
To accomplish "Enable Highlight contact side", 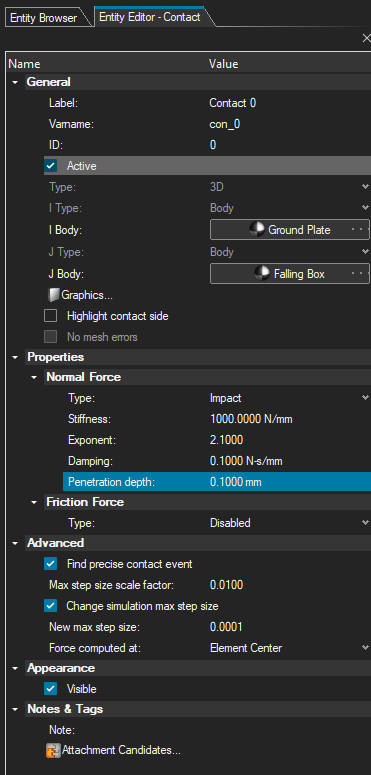I will tap(50, 316).
